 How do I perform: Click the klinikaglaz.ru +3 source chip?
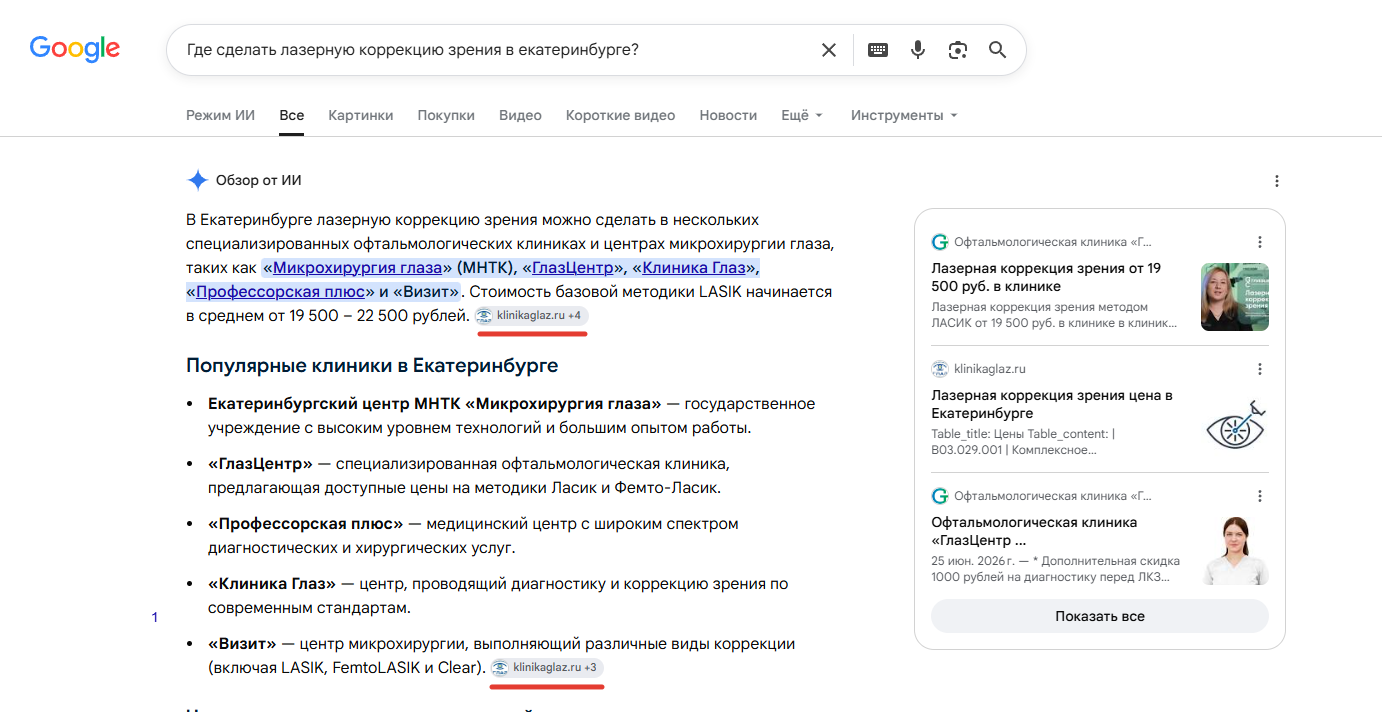point(547,667)
